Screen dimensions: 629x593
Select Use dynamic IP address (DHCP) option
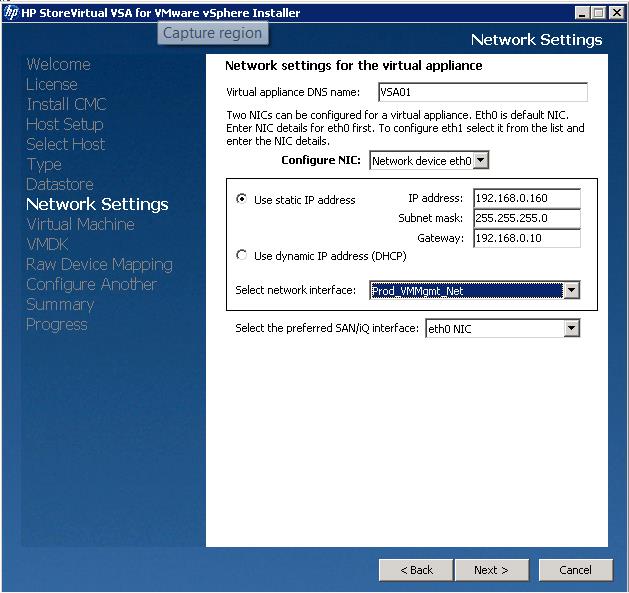click(x=241, y=255)
